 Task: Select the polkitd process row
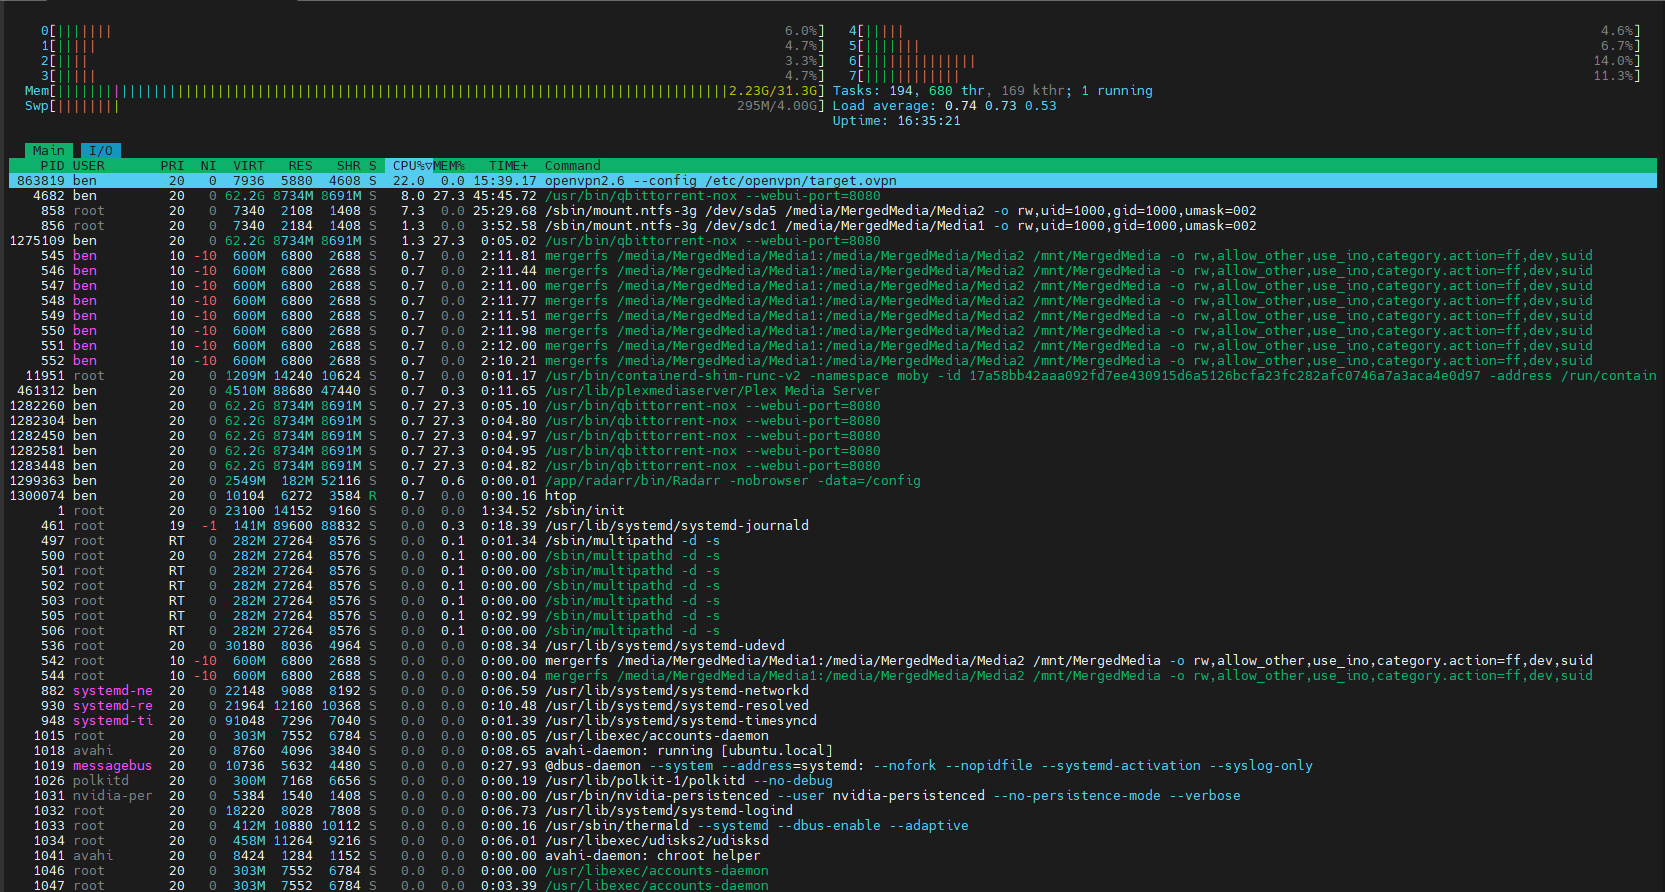coord(833,781)
